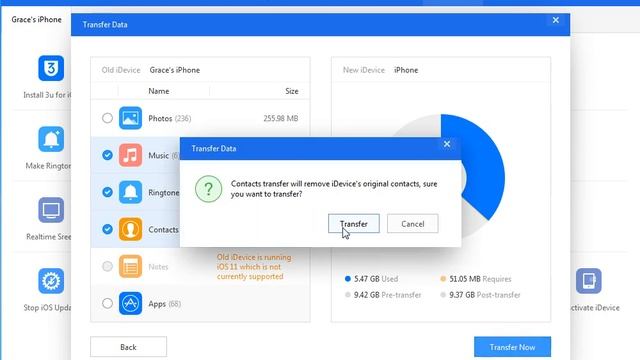Click the Ringtone bell icon in list

pos(130,192)
